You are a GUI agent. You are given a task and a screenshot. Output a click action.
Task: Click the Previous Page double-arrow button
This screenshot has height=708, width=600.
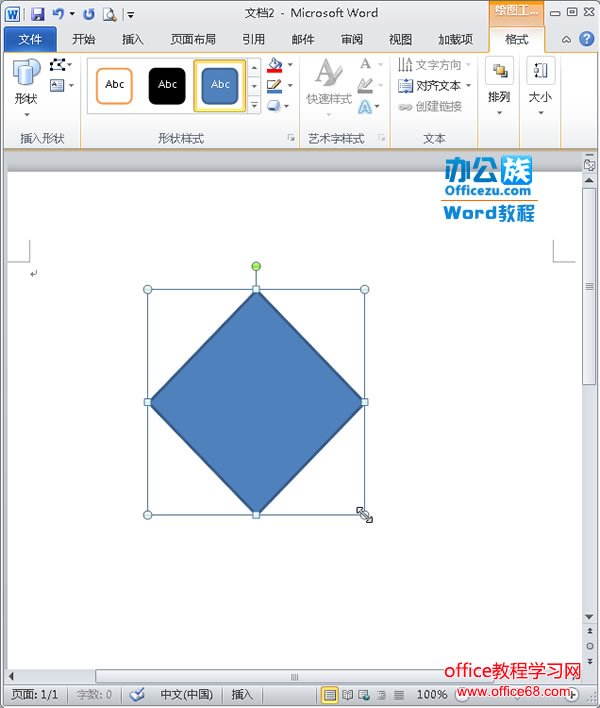point(590,631)
